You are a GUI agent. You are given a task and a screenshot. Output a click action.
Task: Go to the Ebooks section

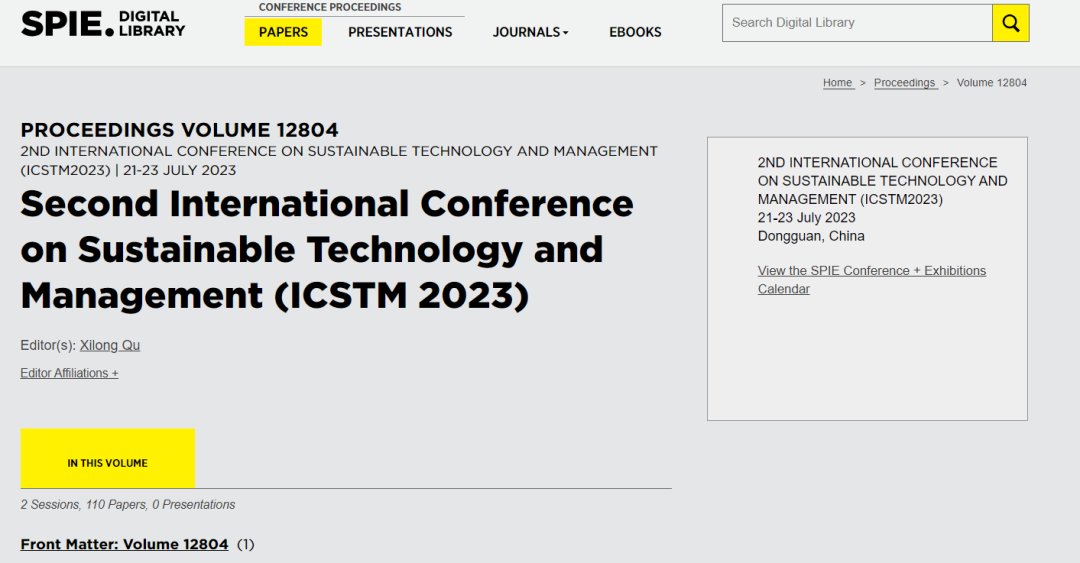(635, 32)
